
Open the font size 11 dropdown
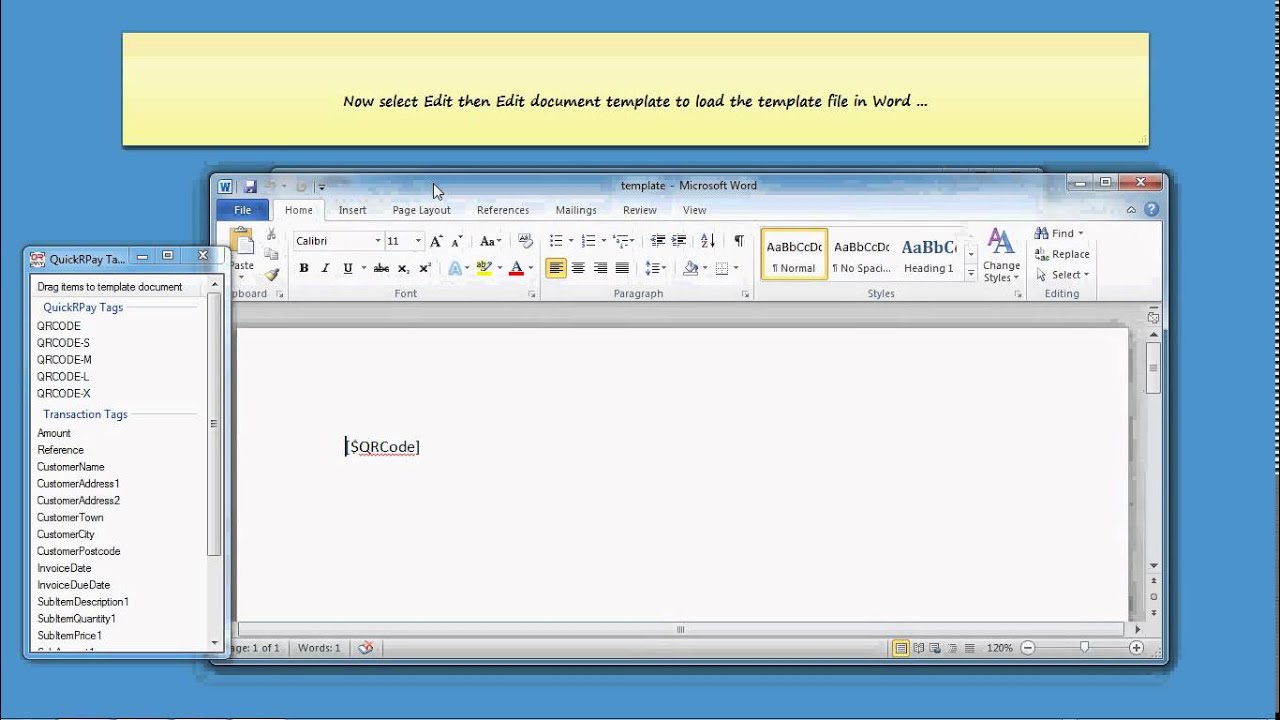click(x=418, y=241)
